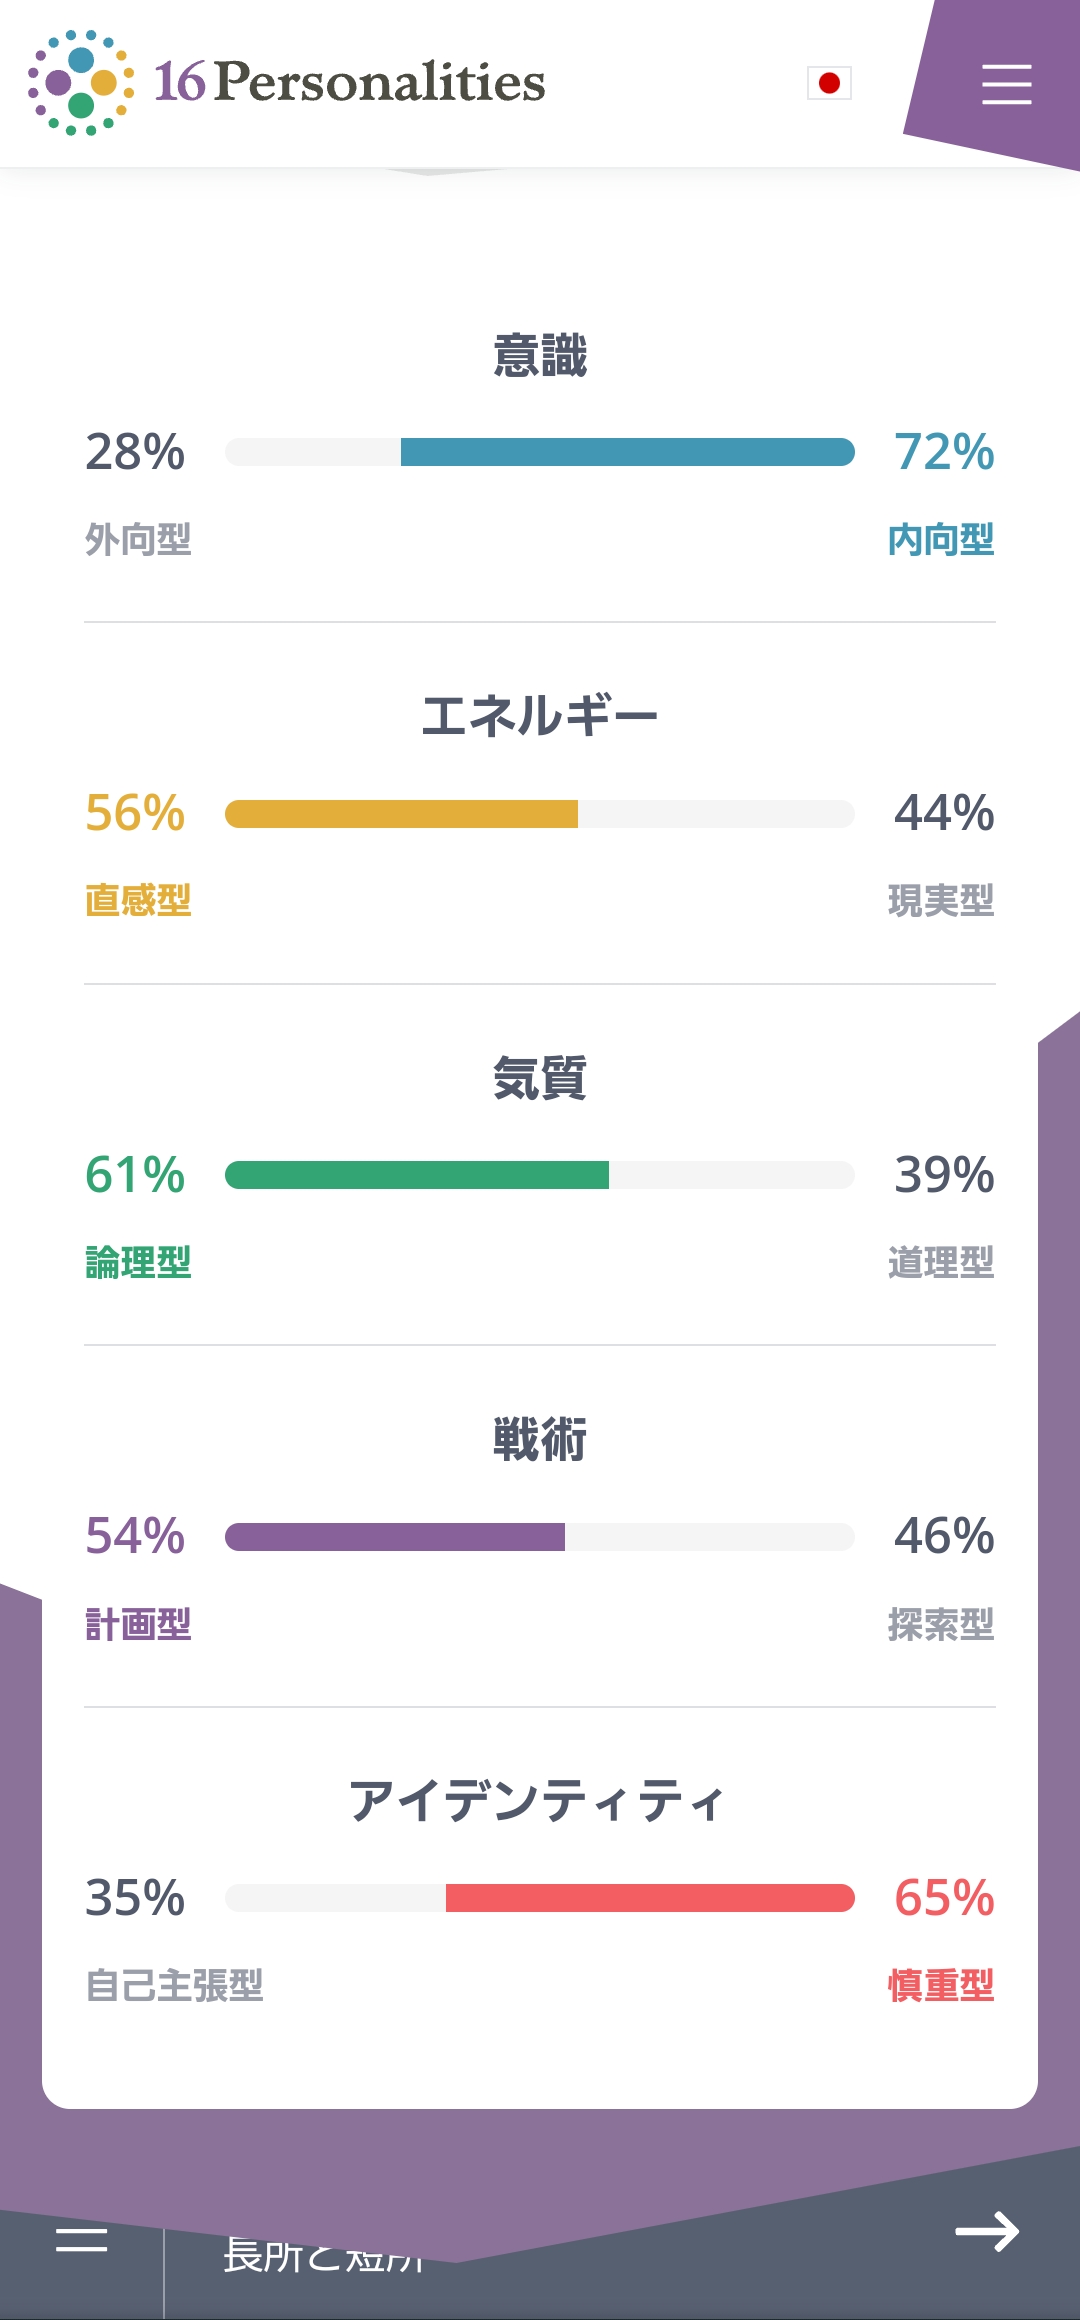Click the purple 戦術 judging bar
The width and height of the screenshot is (1080, 2320).
[x=395, y=1537]
